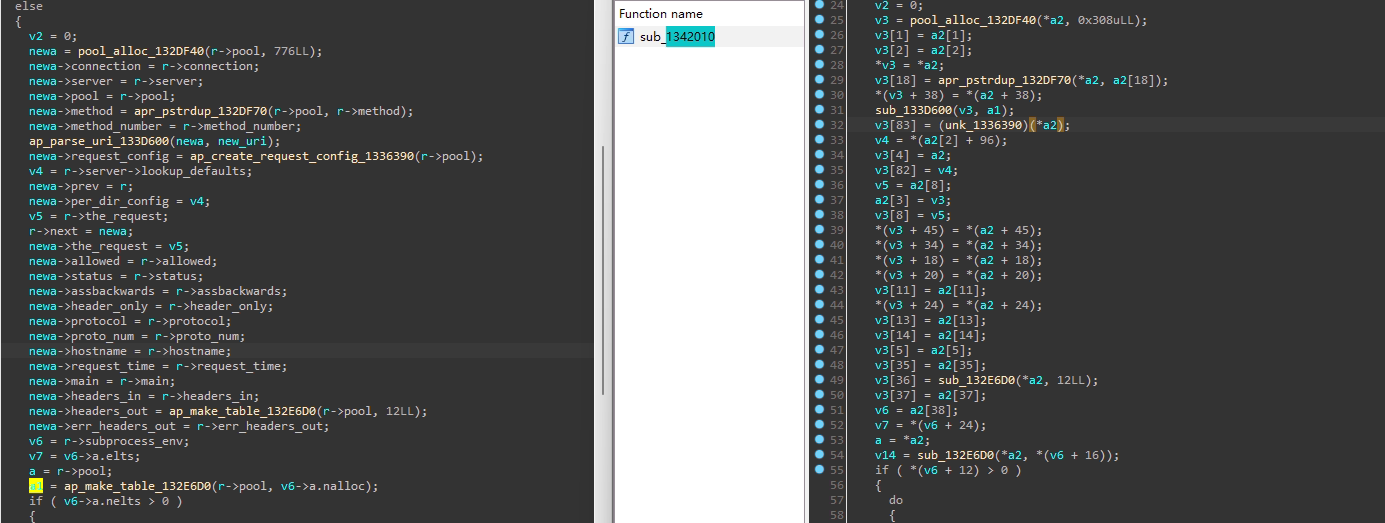
Task: Click the breakpoint dot on line 43
Action: tap(819, 290)
